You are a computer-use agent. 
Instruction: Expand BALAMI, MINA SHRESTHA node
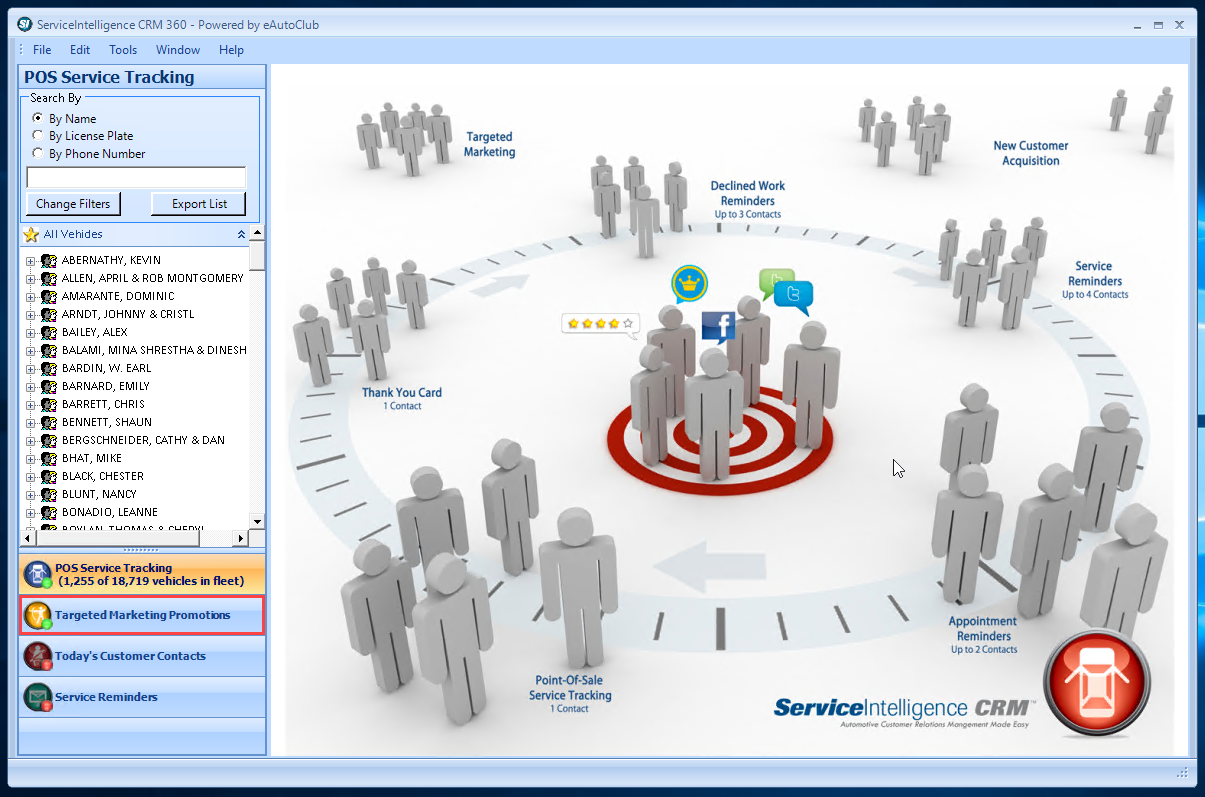pos(30,351)
